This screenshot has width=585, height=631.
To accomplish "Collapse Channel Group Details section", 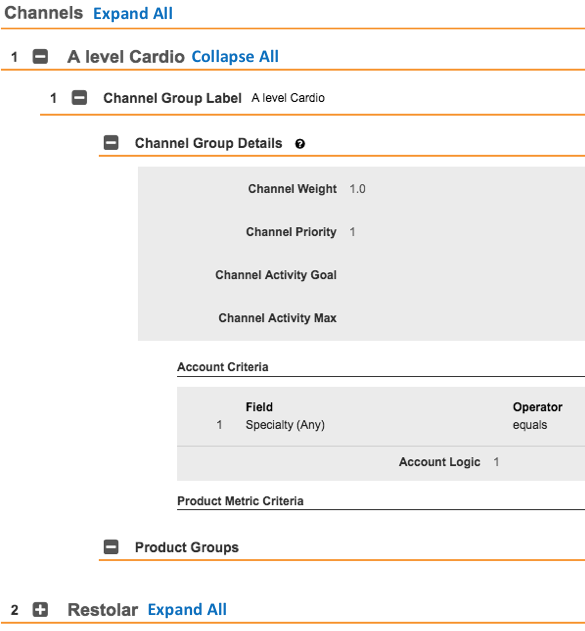I will pyautogui.click(x=111, y=143).
